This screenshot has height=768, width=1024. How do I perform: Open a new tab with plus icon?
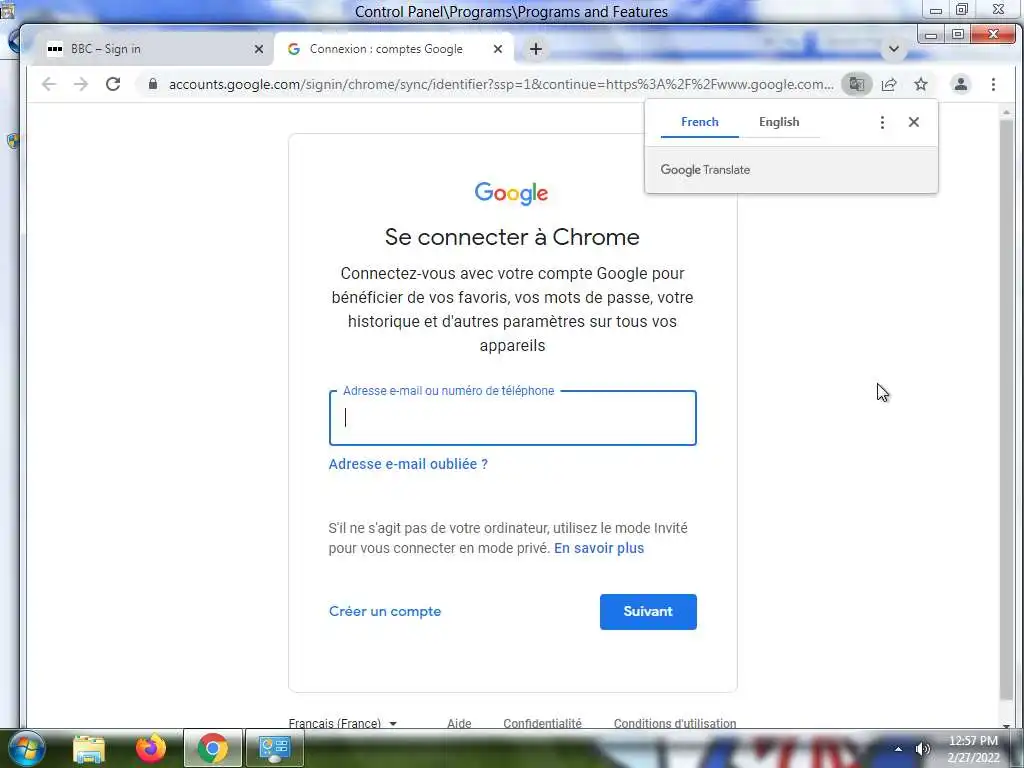(536, 49)
